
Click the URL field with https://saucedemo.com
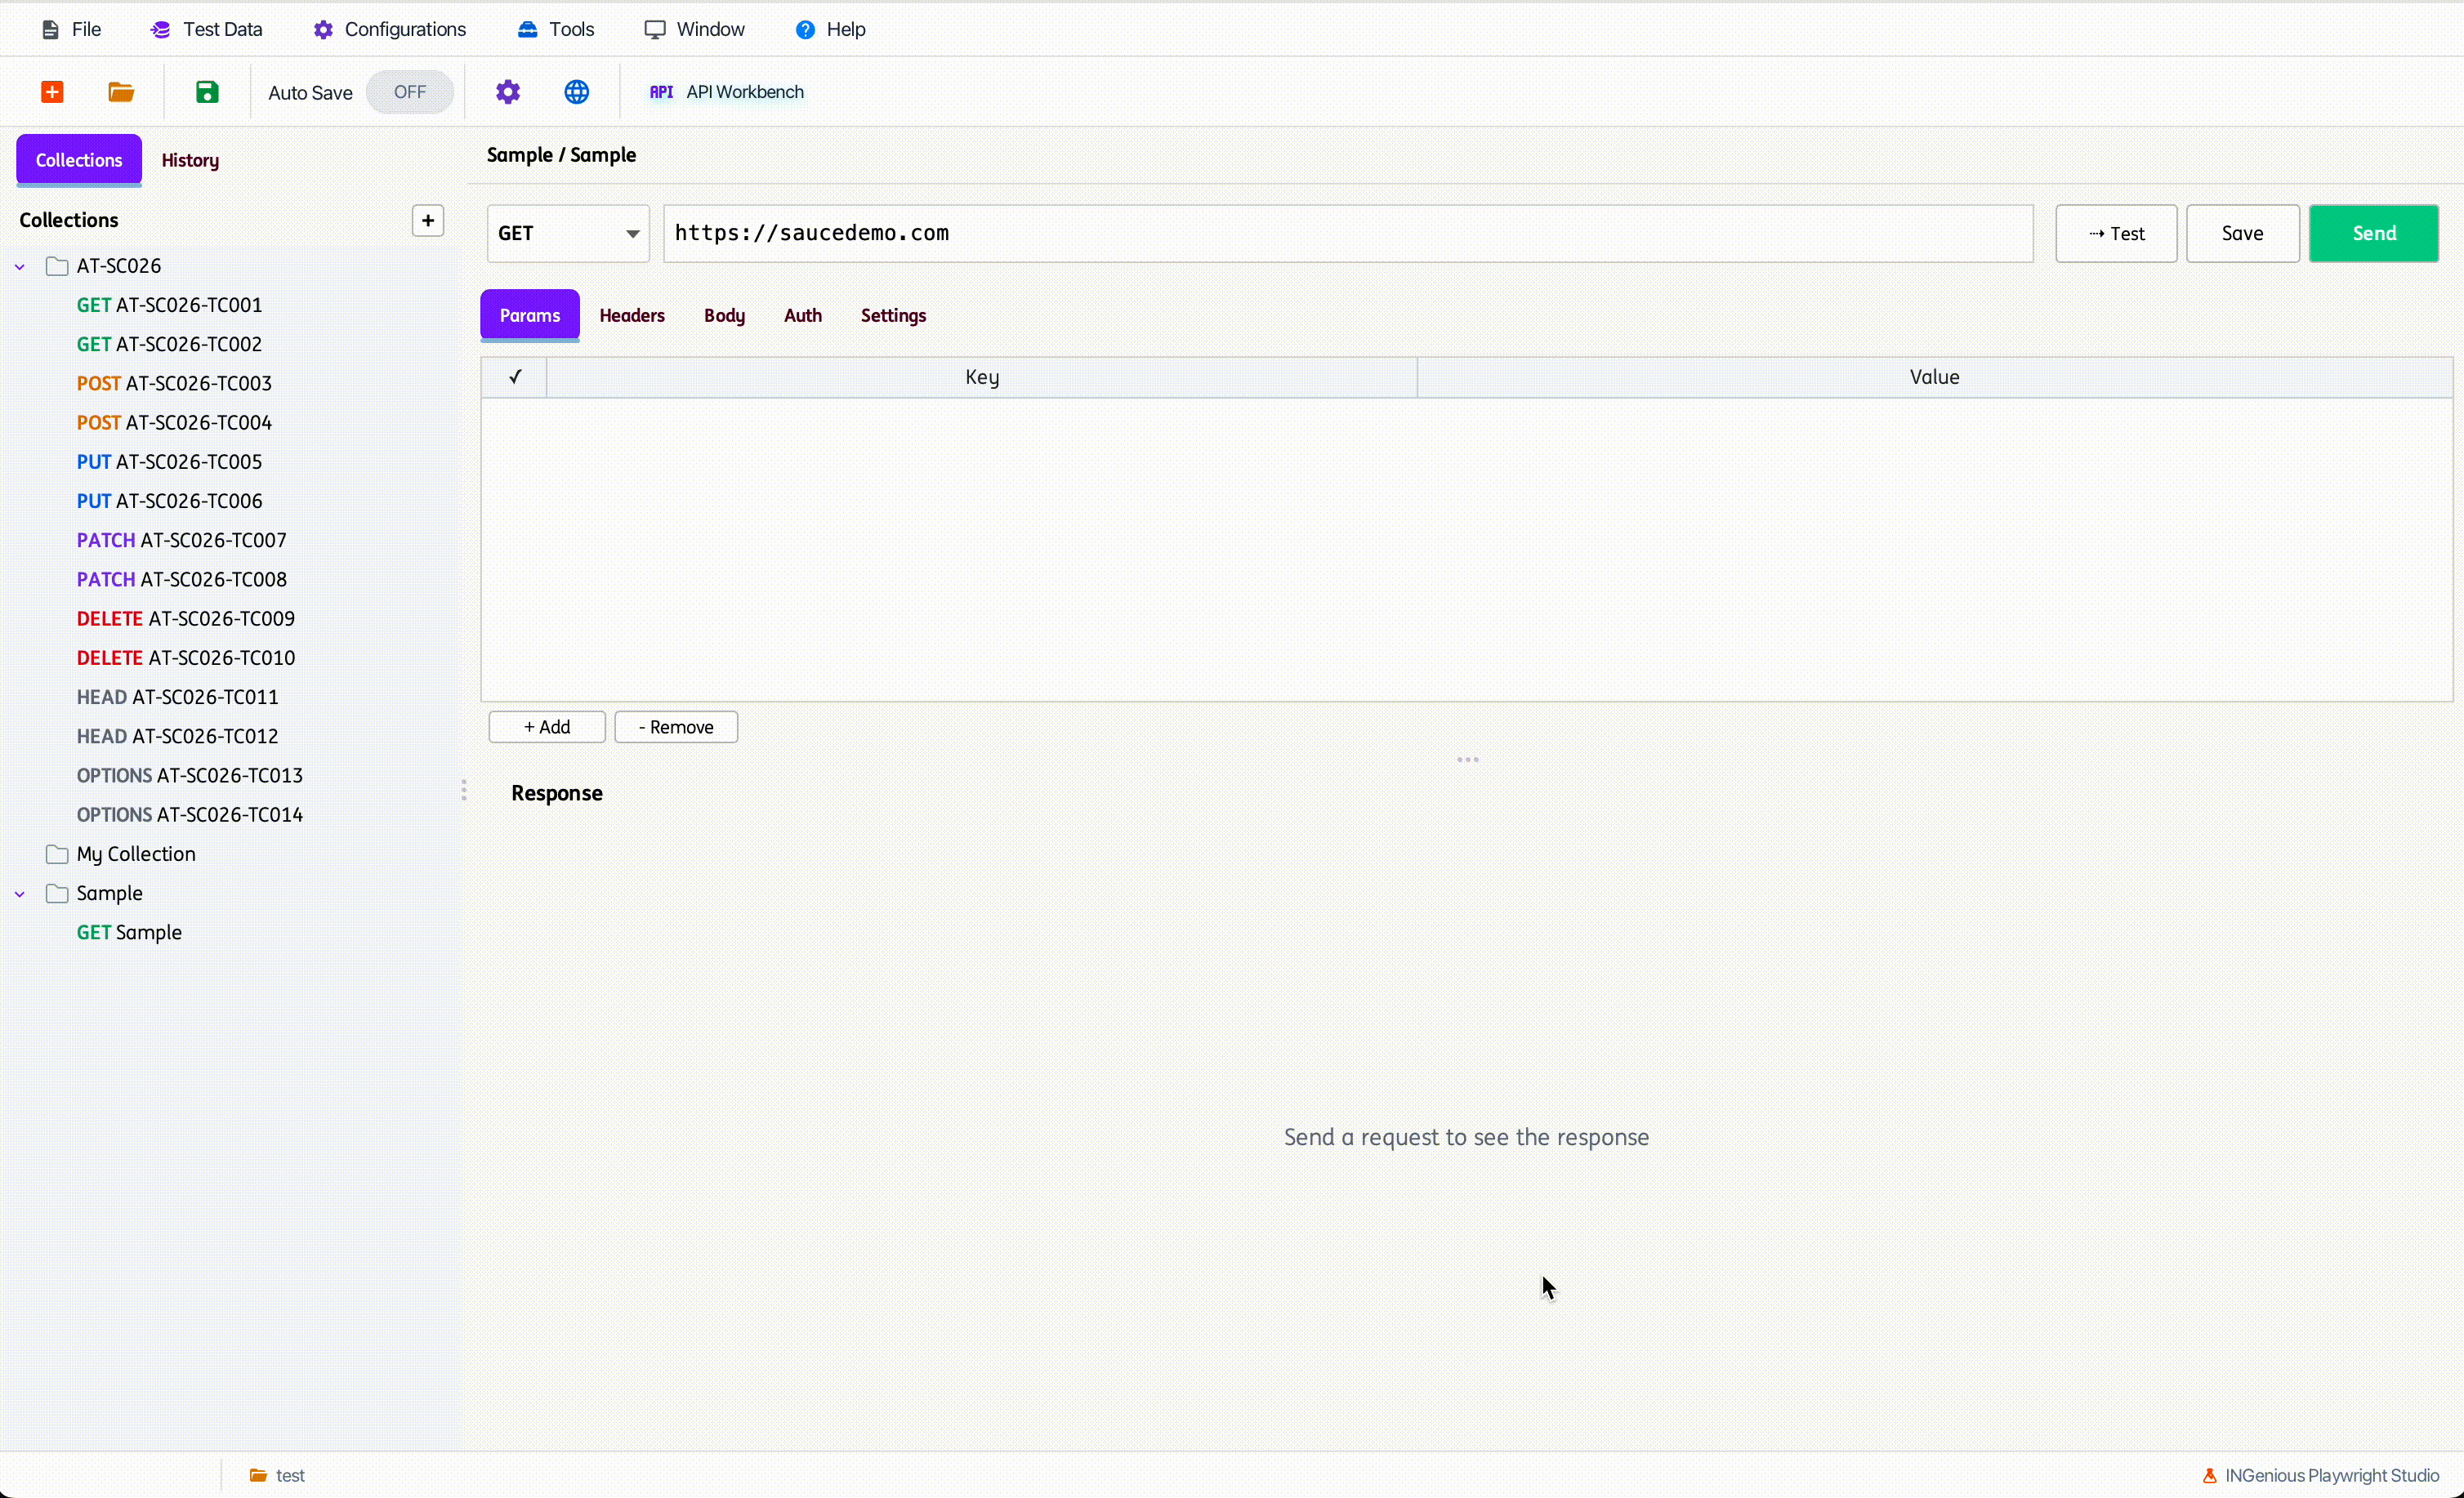click(x=1348, y=233)
